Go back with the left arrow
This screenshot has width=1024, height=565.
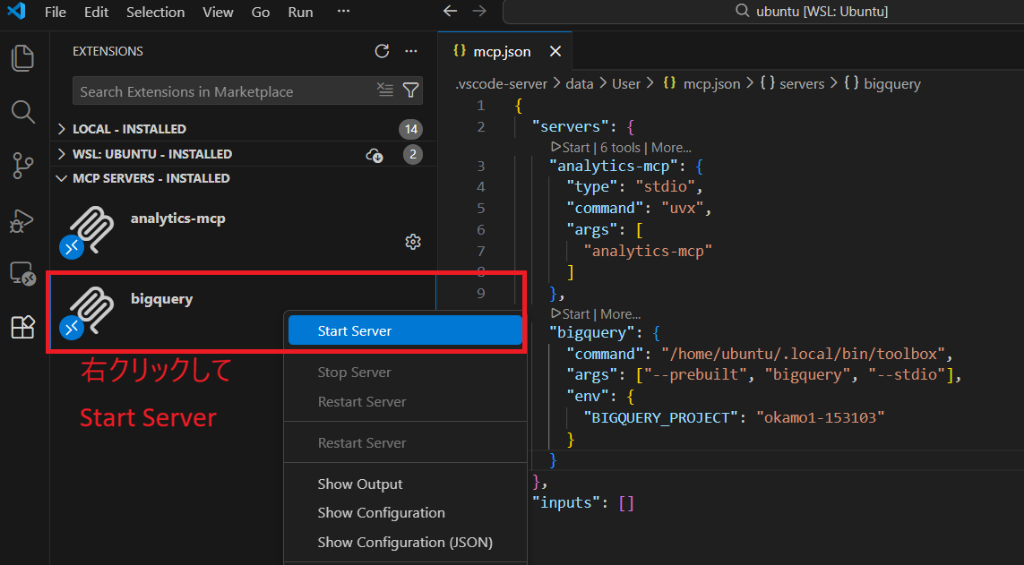click(x=449, y=11)
